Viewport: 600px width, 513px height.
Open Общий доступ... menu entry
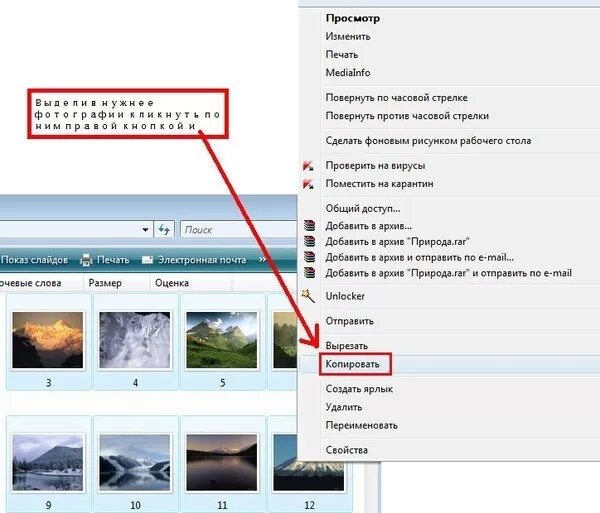(x=363, y=208)
